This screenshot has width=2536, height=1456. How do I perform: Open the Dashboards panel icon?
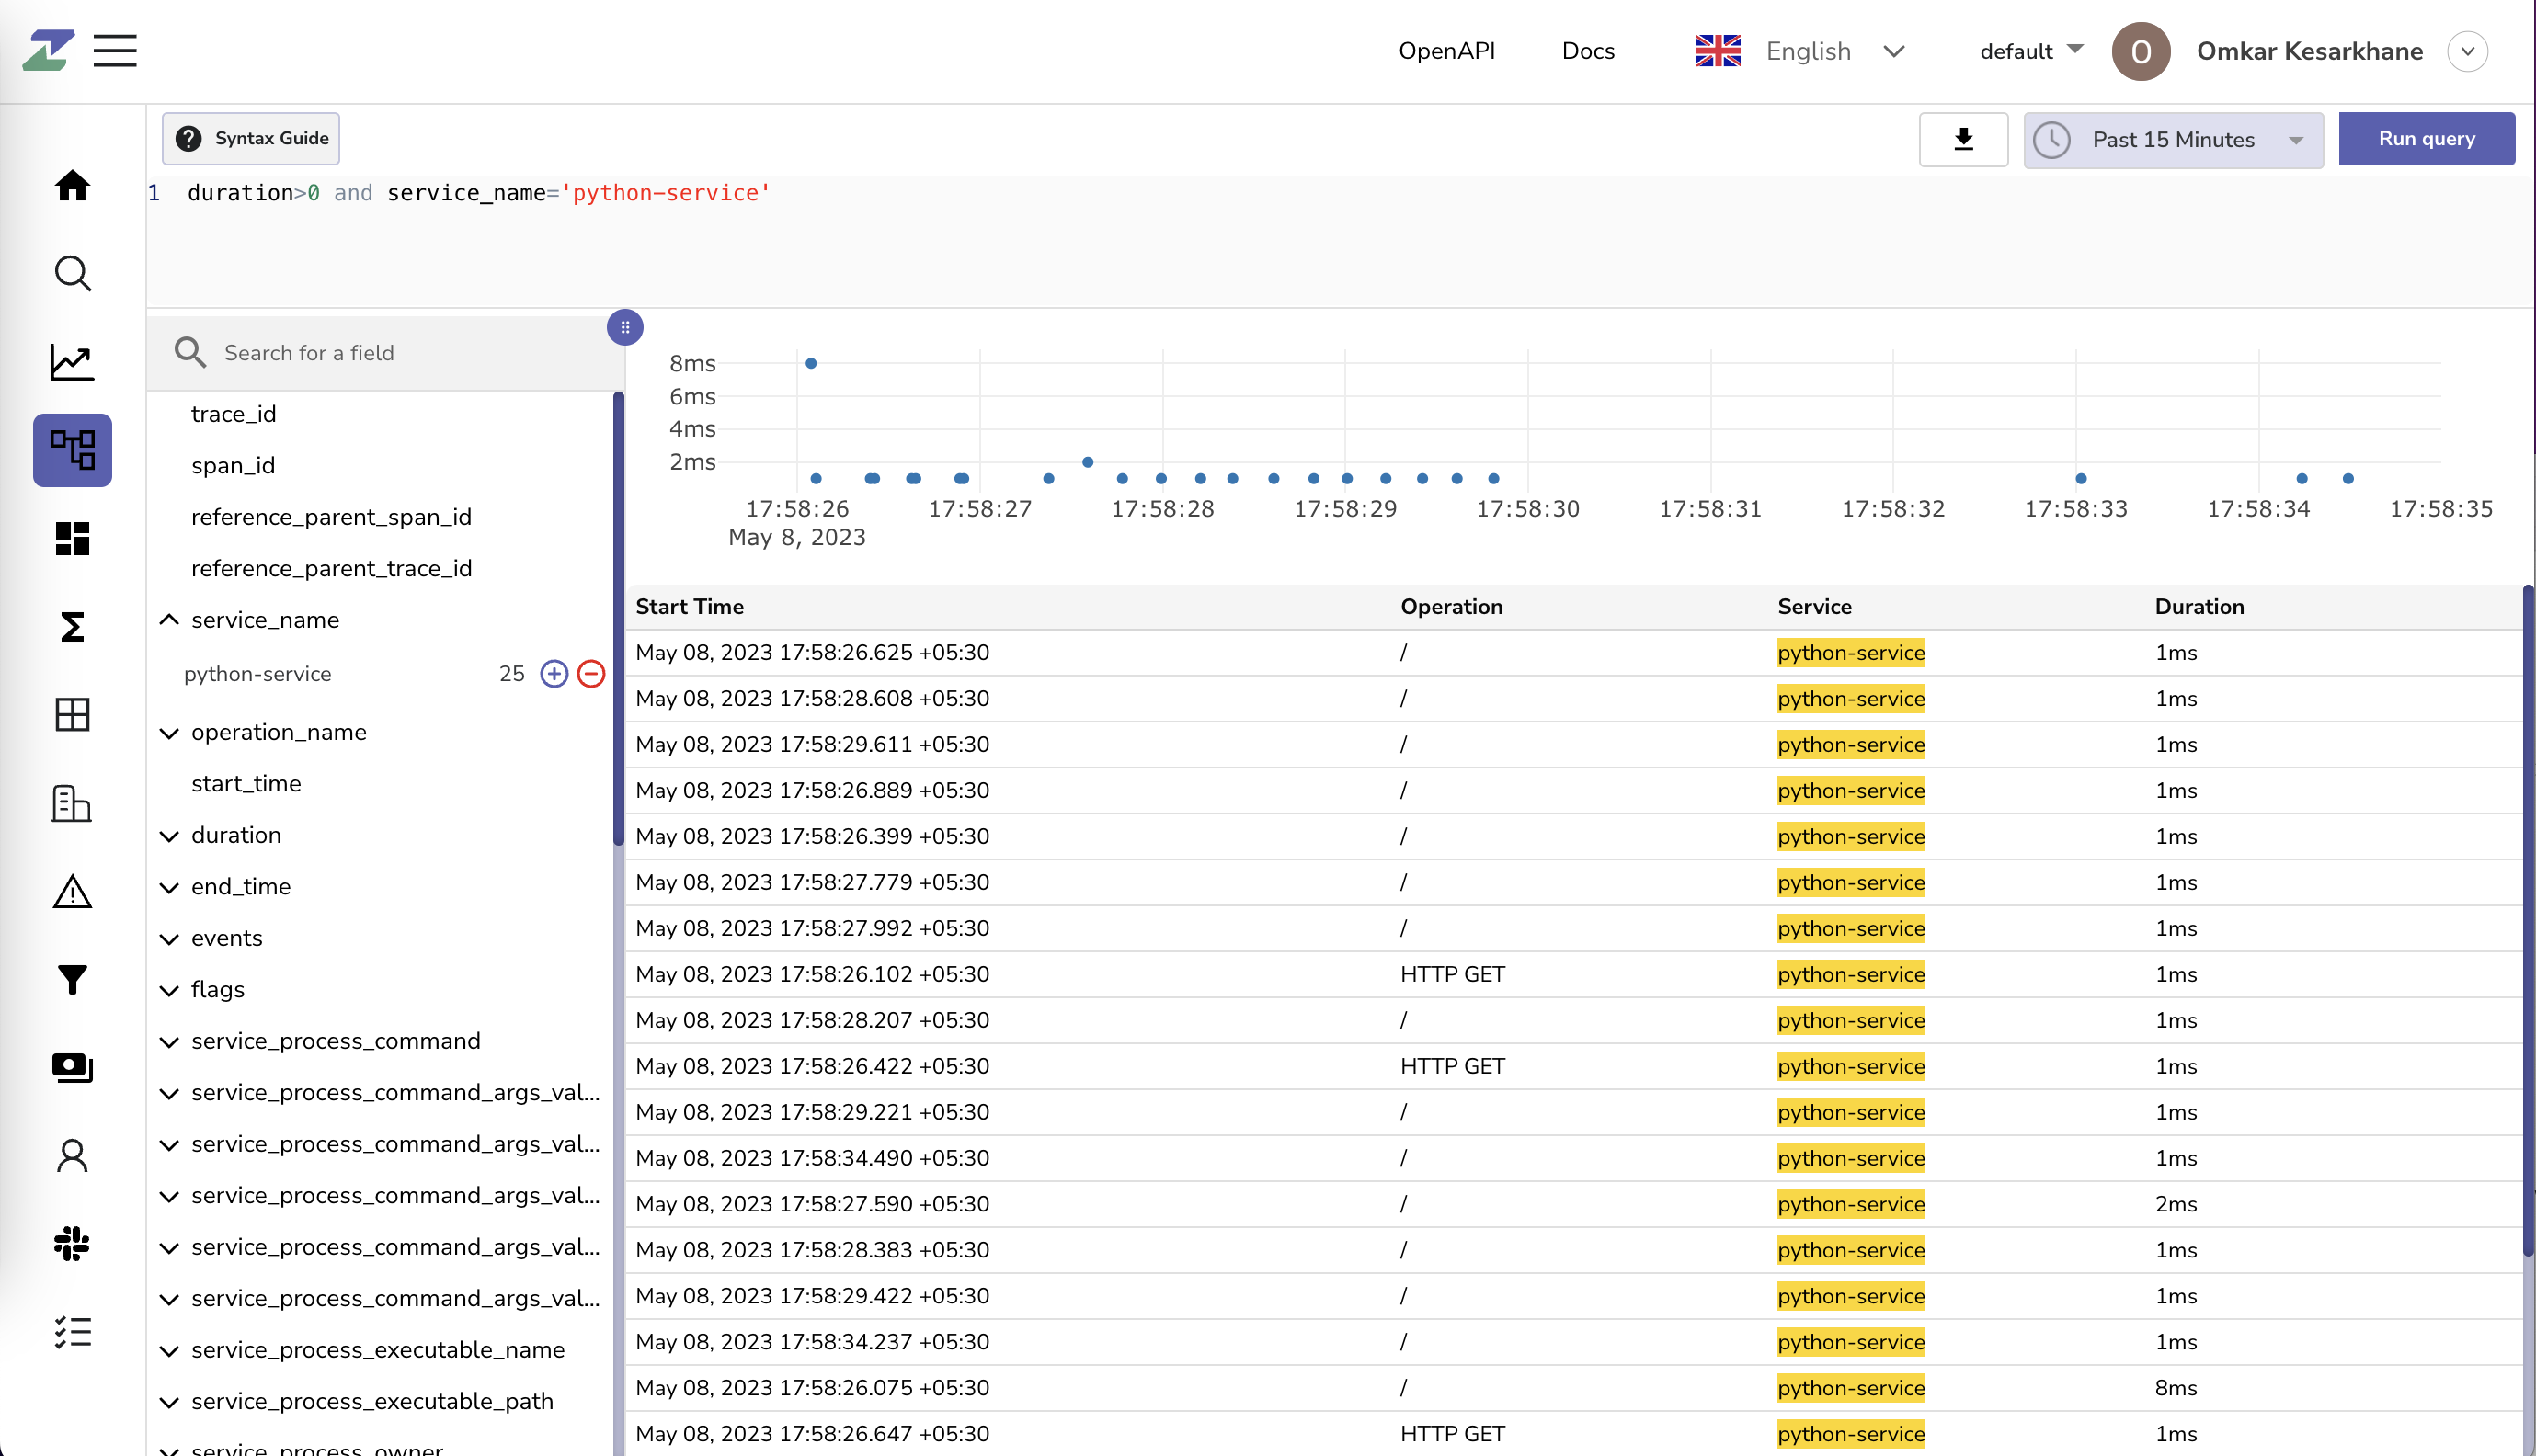(72, 539)
